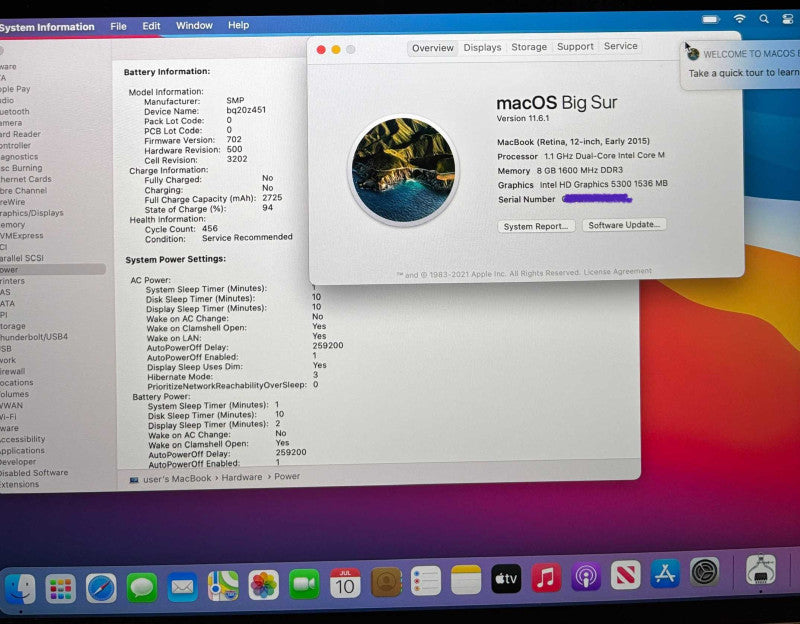Click Hardware in the path bar

tap(242, 477)
